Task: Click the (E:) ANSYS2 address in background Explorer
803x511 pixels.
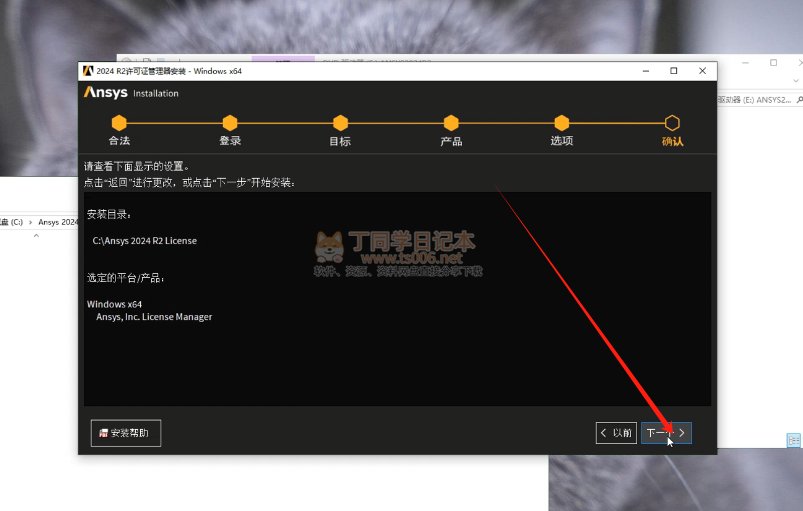Action: coord(766,100)
